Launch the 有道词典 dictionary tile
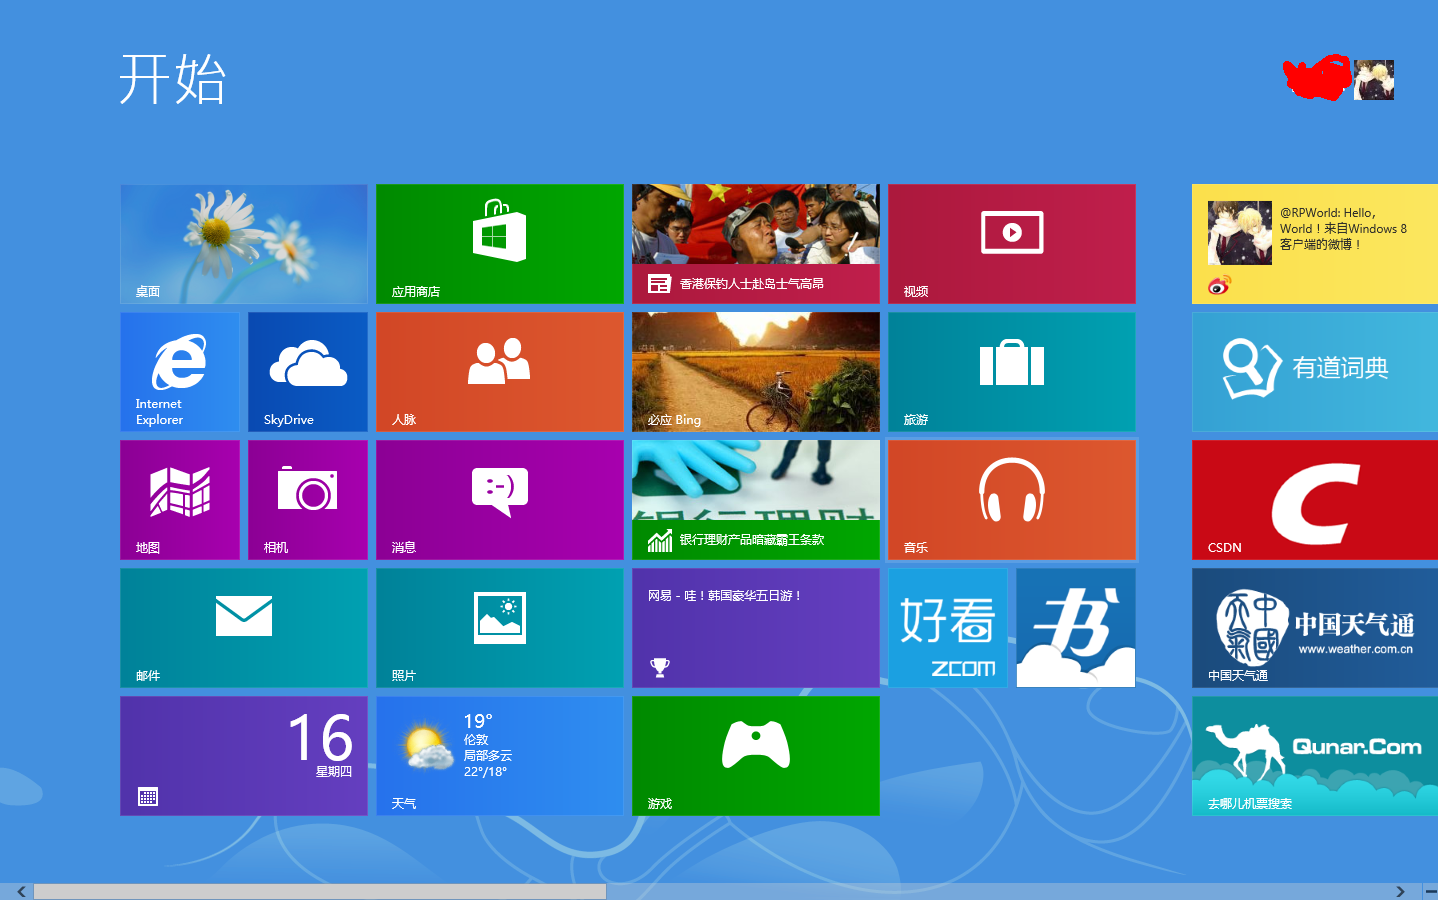The image size is (1438, 900). point(1315,372)
